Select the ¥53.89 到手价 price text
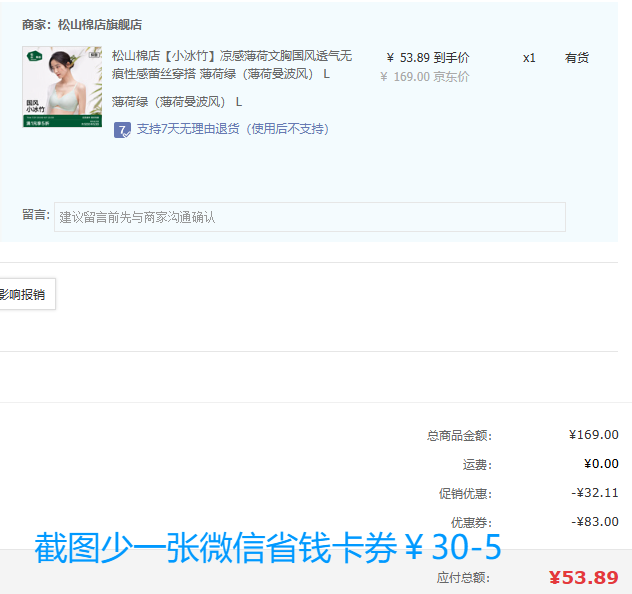 point(428,58)
